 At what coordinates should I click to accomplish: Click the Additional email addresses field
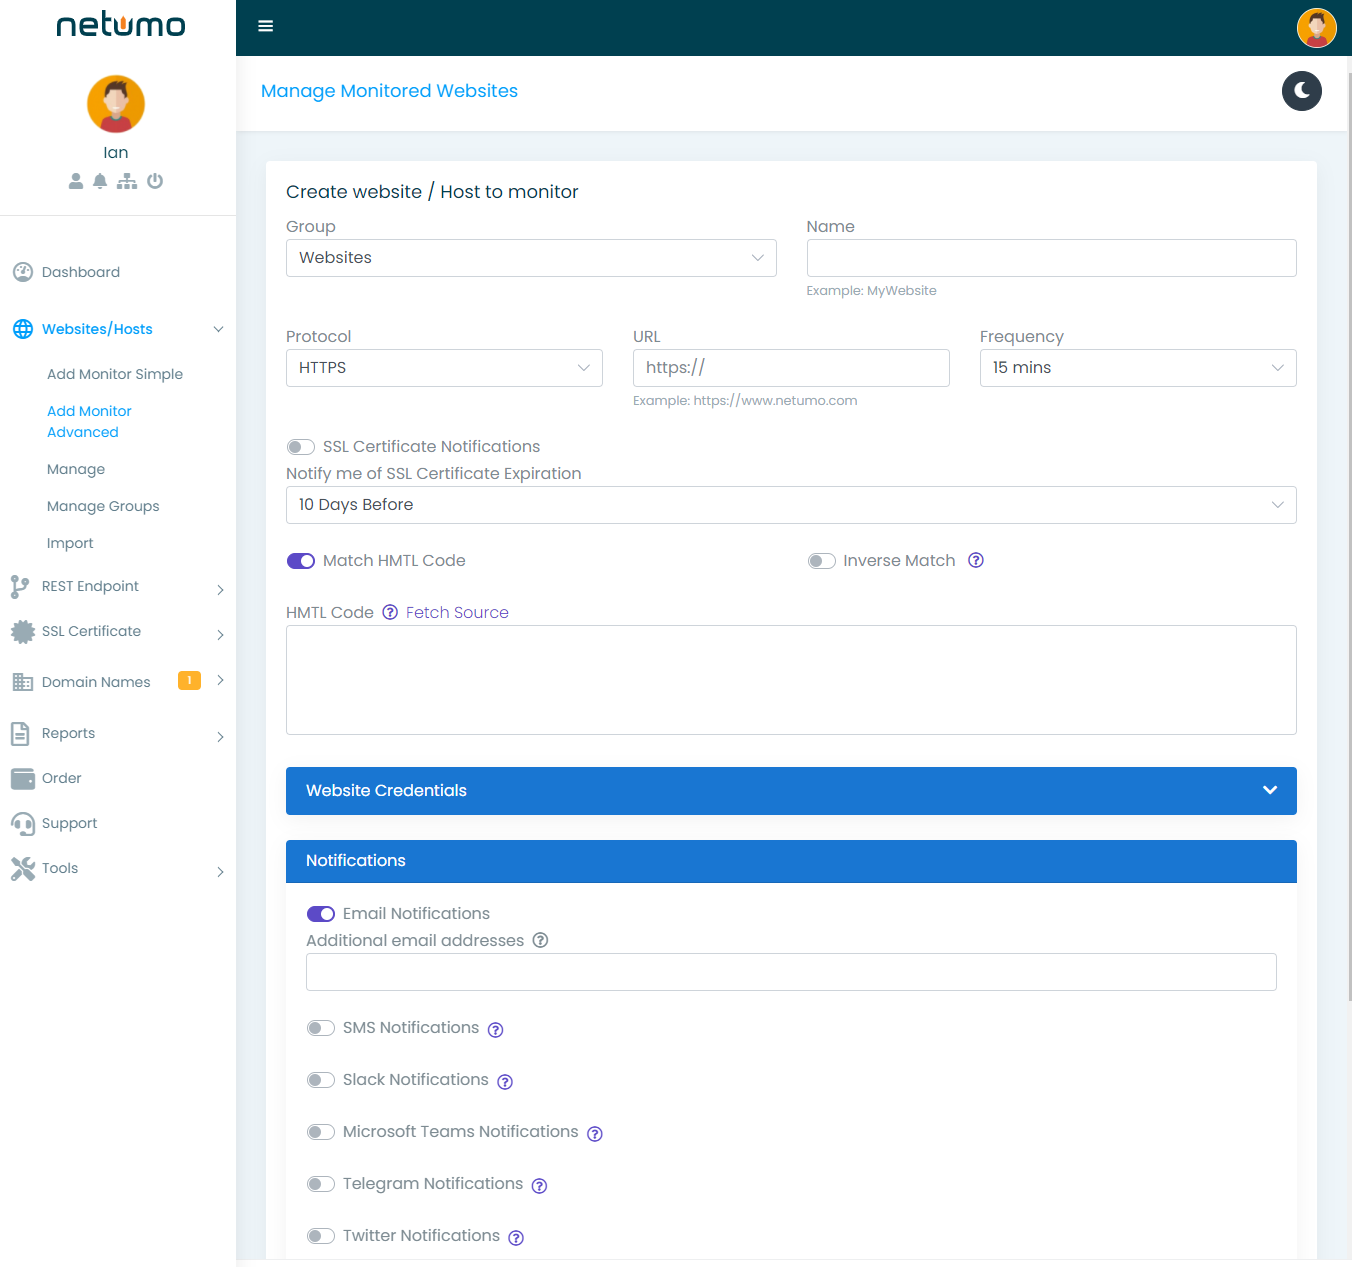pos(791,972)
